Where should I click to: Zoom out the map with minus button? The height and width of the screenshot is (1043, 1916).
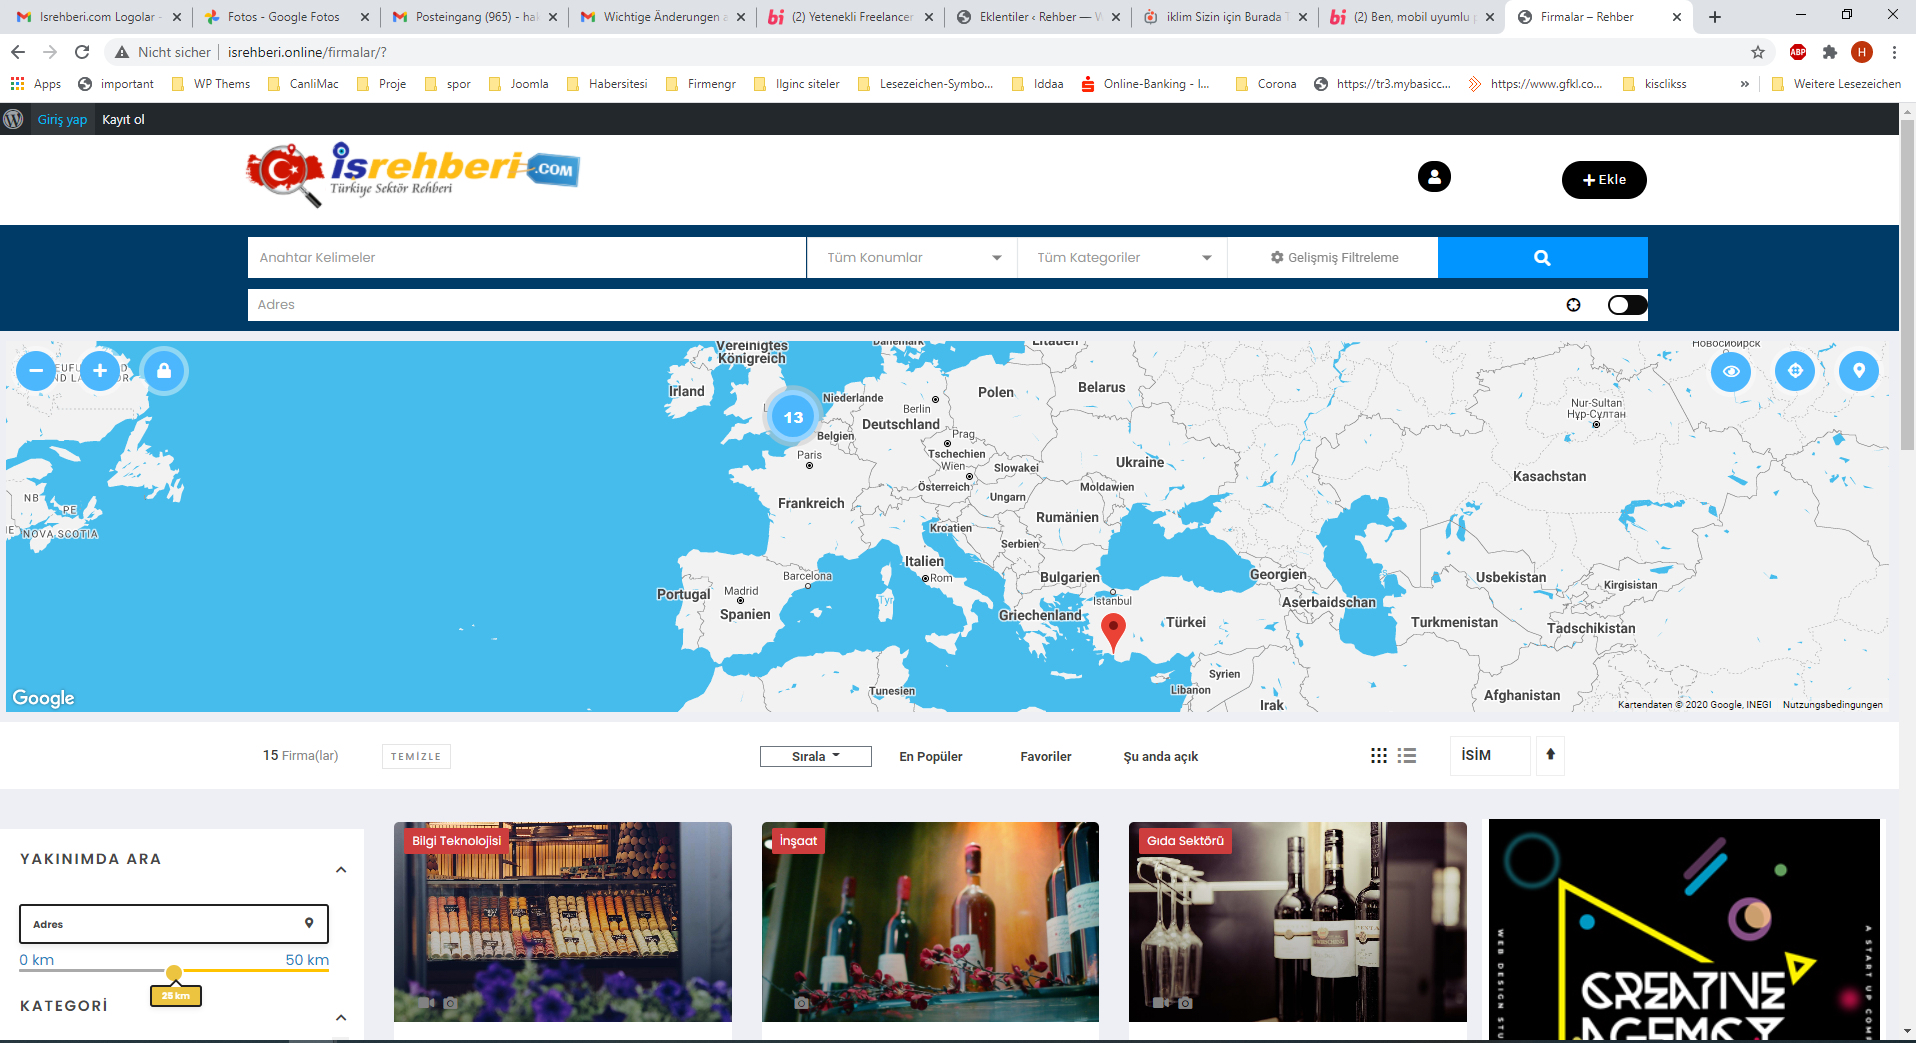(x=36, y=371)
